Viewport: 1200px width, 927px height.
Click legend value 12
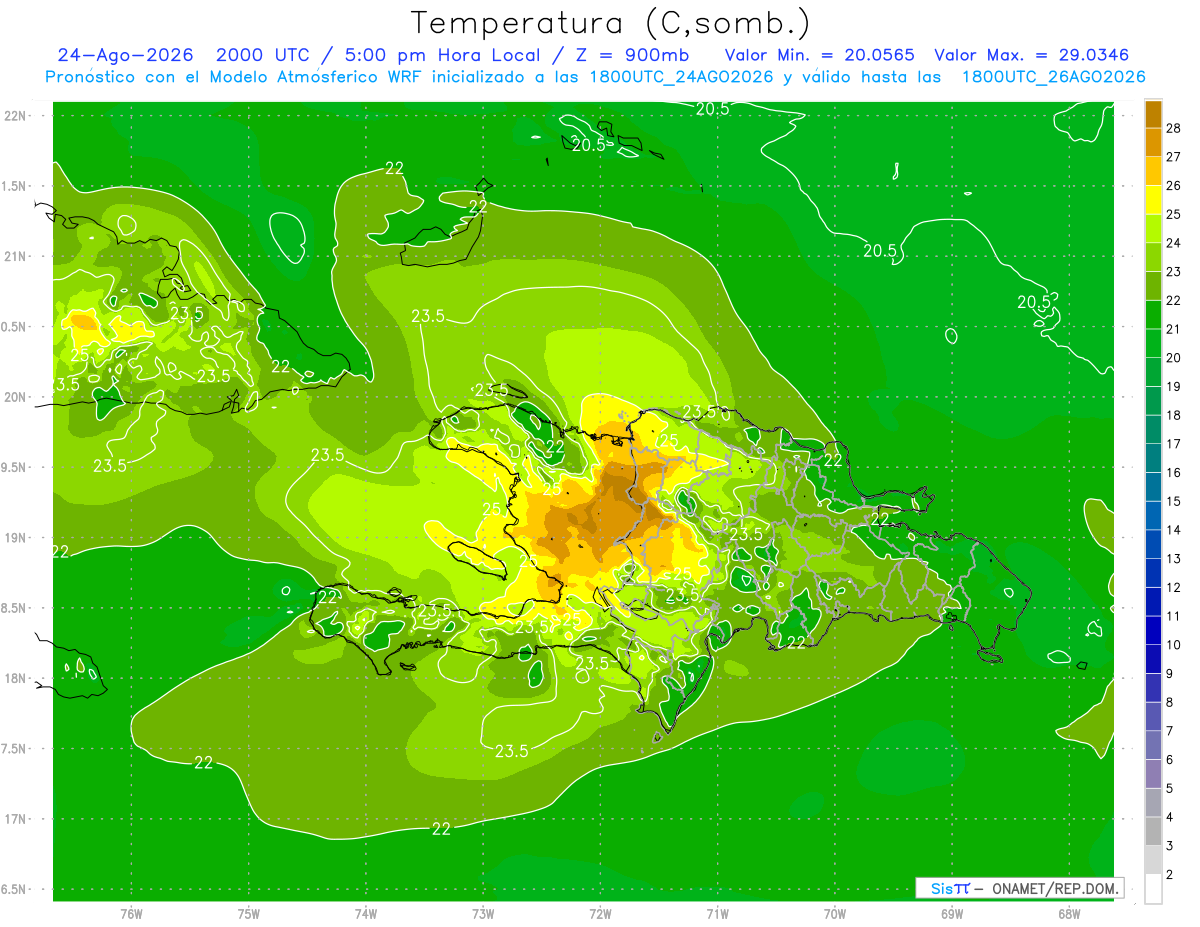[1174, 588]
